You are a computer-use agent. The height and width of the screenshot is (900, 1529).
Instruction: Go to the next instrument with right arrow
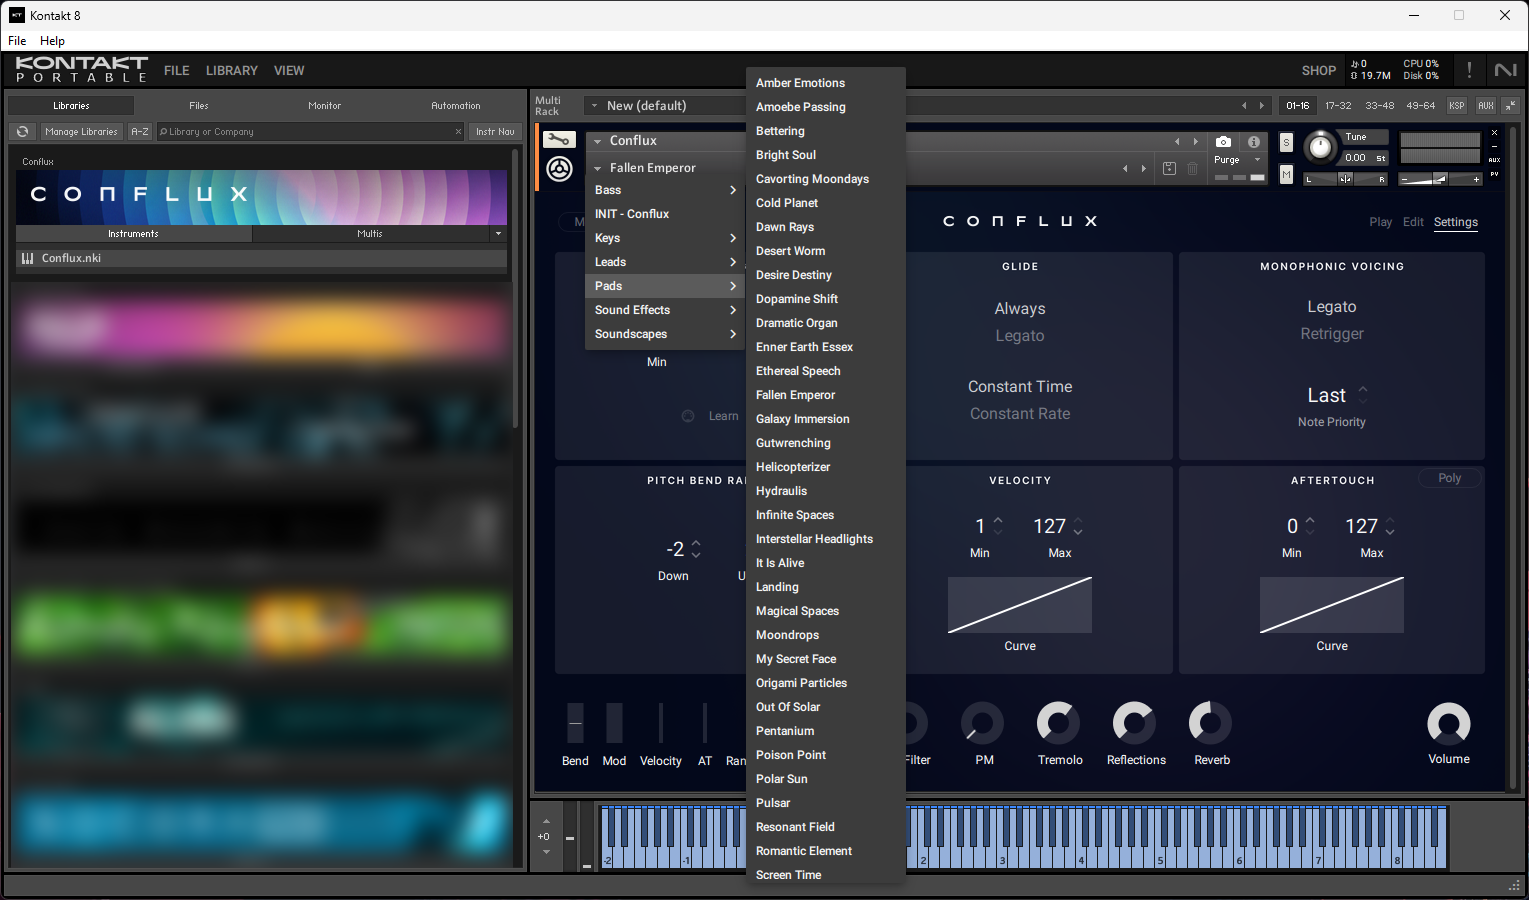click(1195, 141)
